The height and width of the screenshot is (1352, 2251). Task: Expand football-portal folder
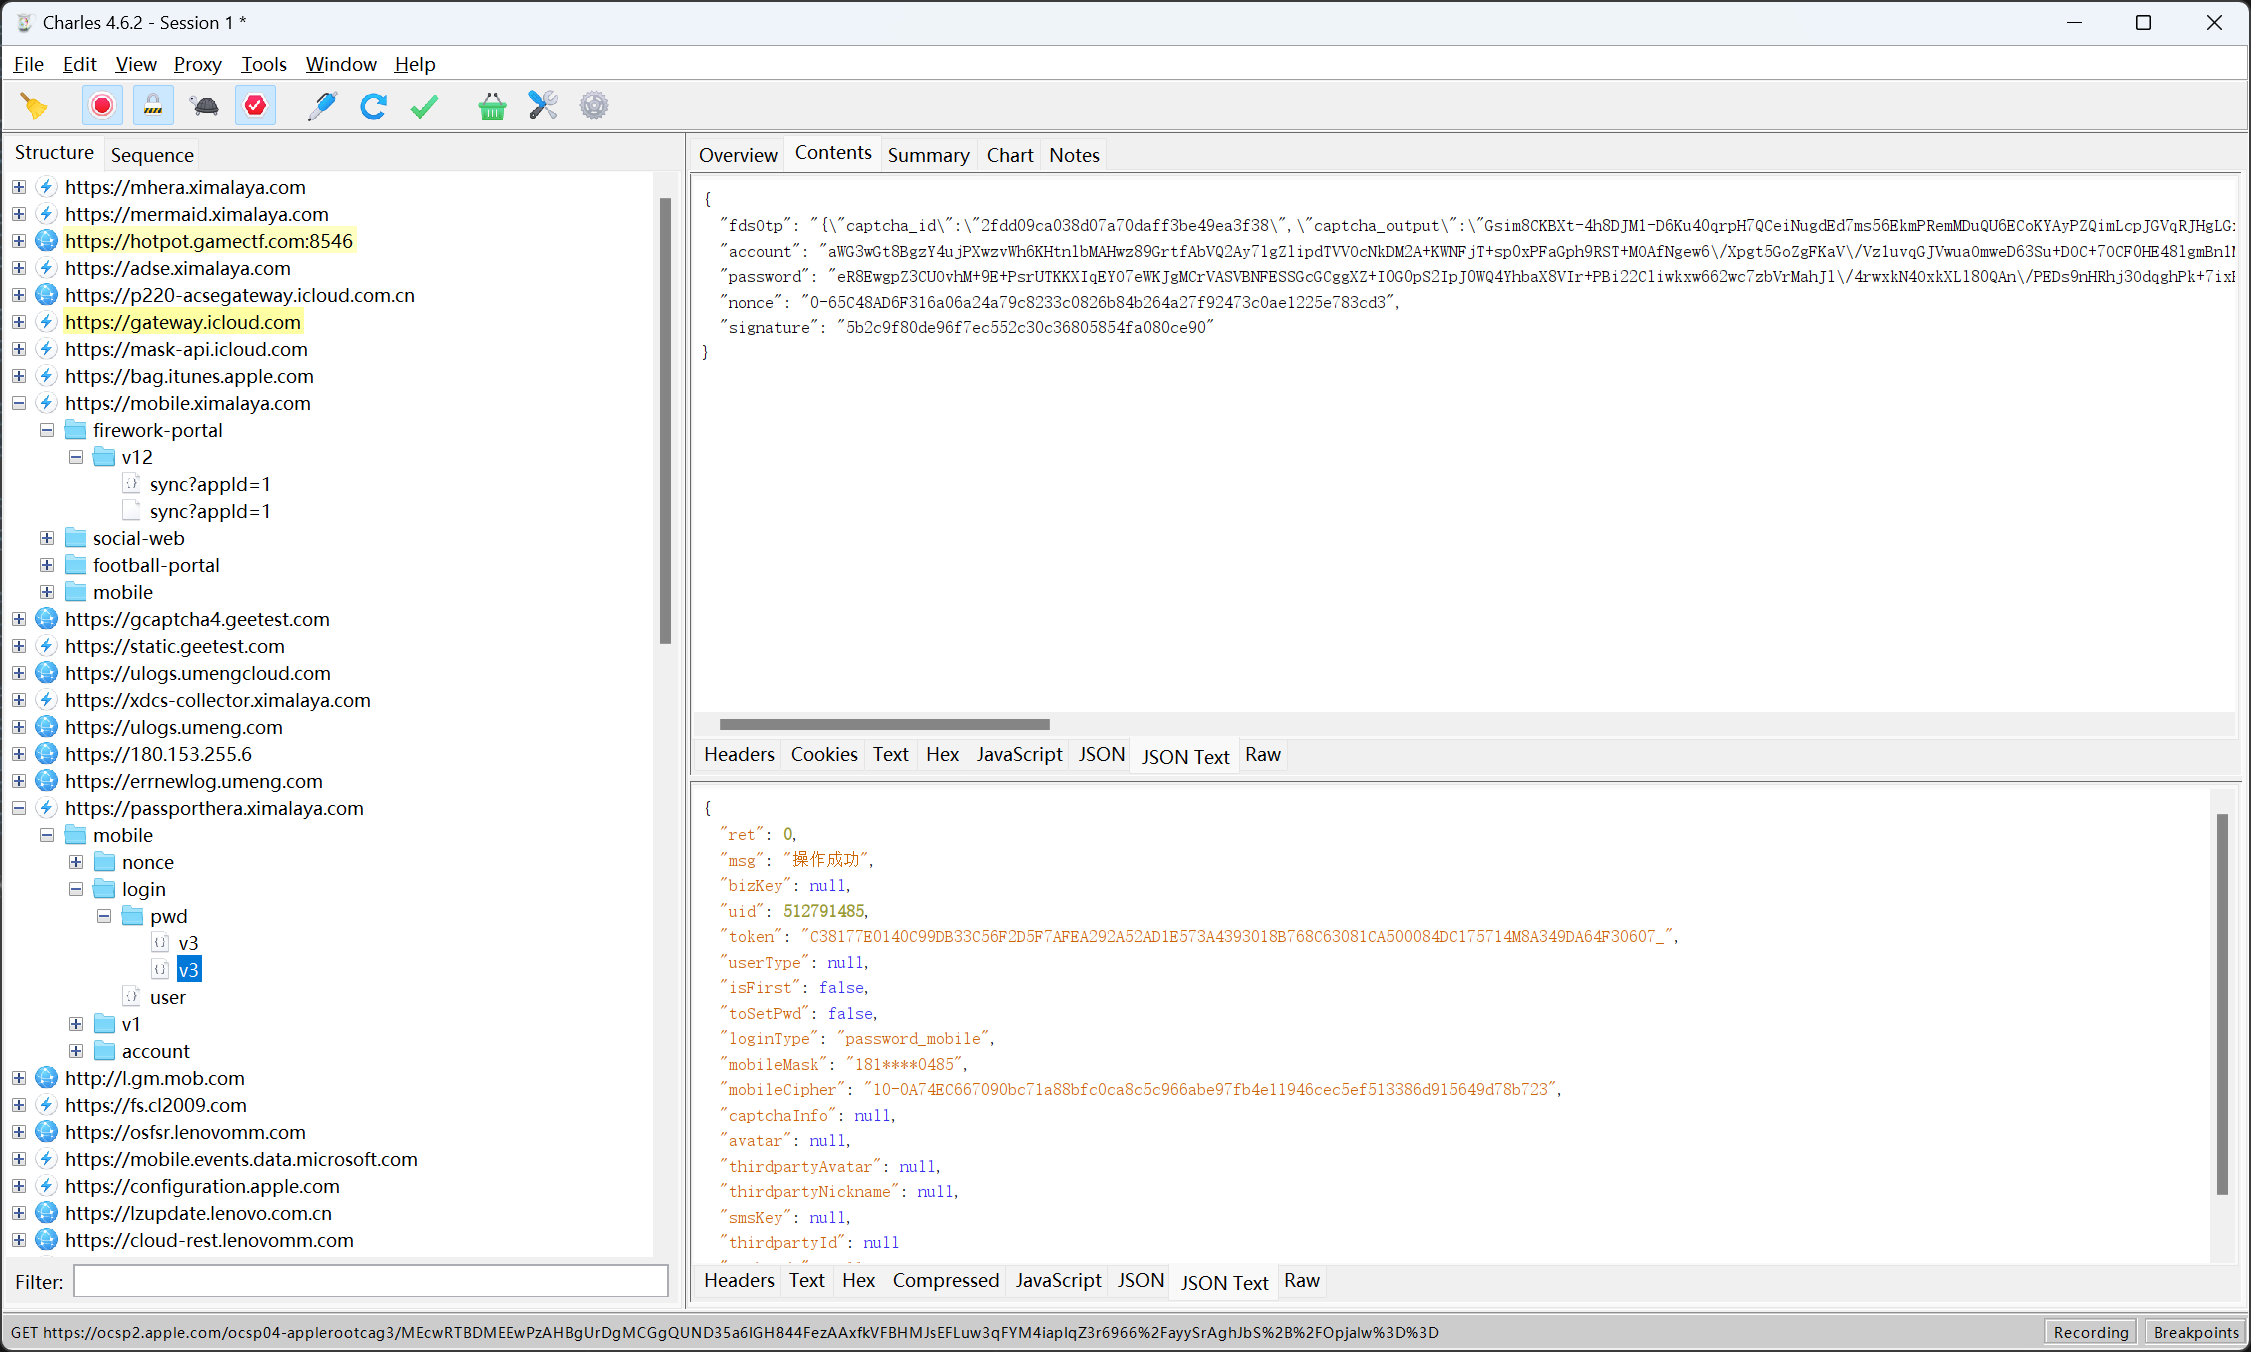click(47, 565)
